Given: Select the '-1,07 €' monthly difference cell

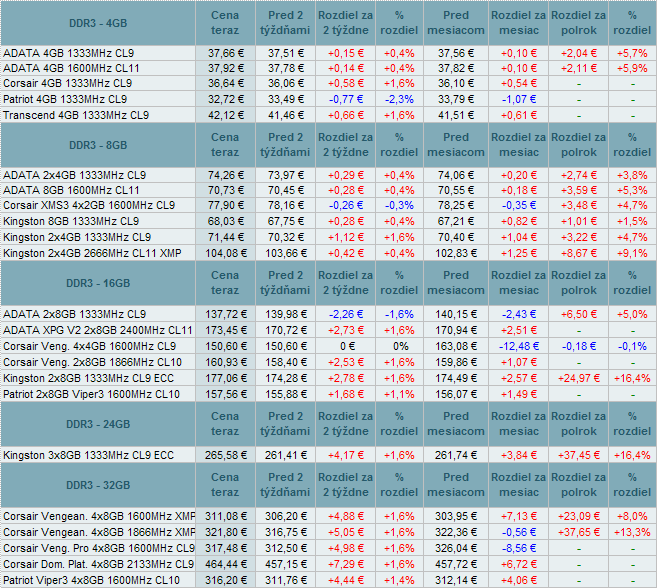Looking at the screenshot, I should pos(519,99).
